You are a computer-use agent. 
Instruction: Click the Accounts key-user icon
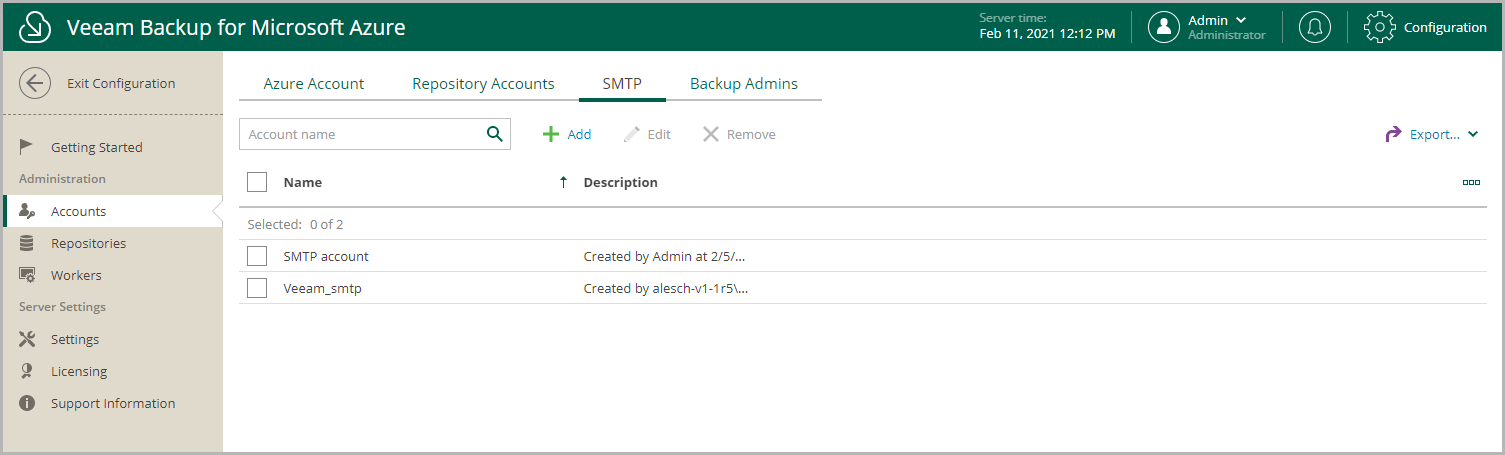[x=28, y=211]
